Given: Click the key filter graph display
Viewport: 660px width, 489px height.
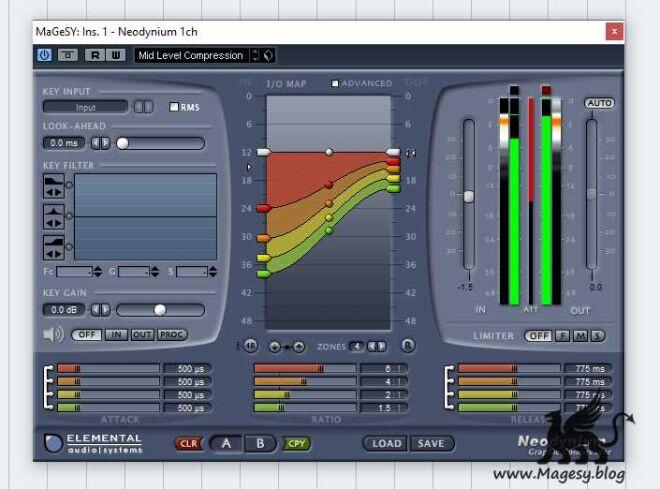Looking at the screenshot, I should coord(146,217).
